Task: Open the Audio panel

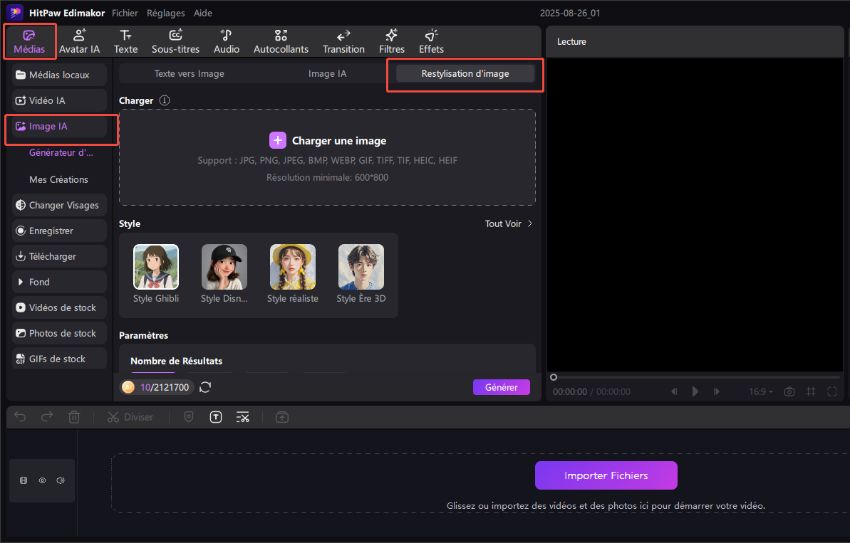Action: tap(226, 42)
